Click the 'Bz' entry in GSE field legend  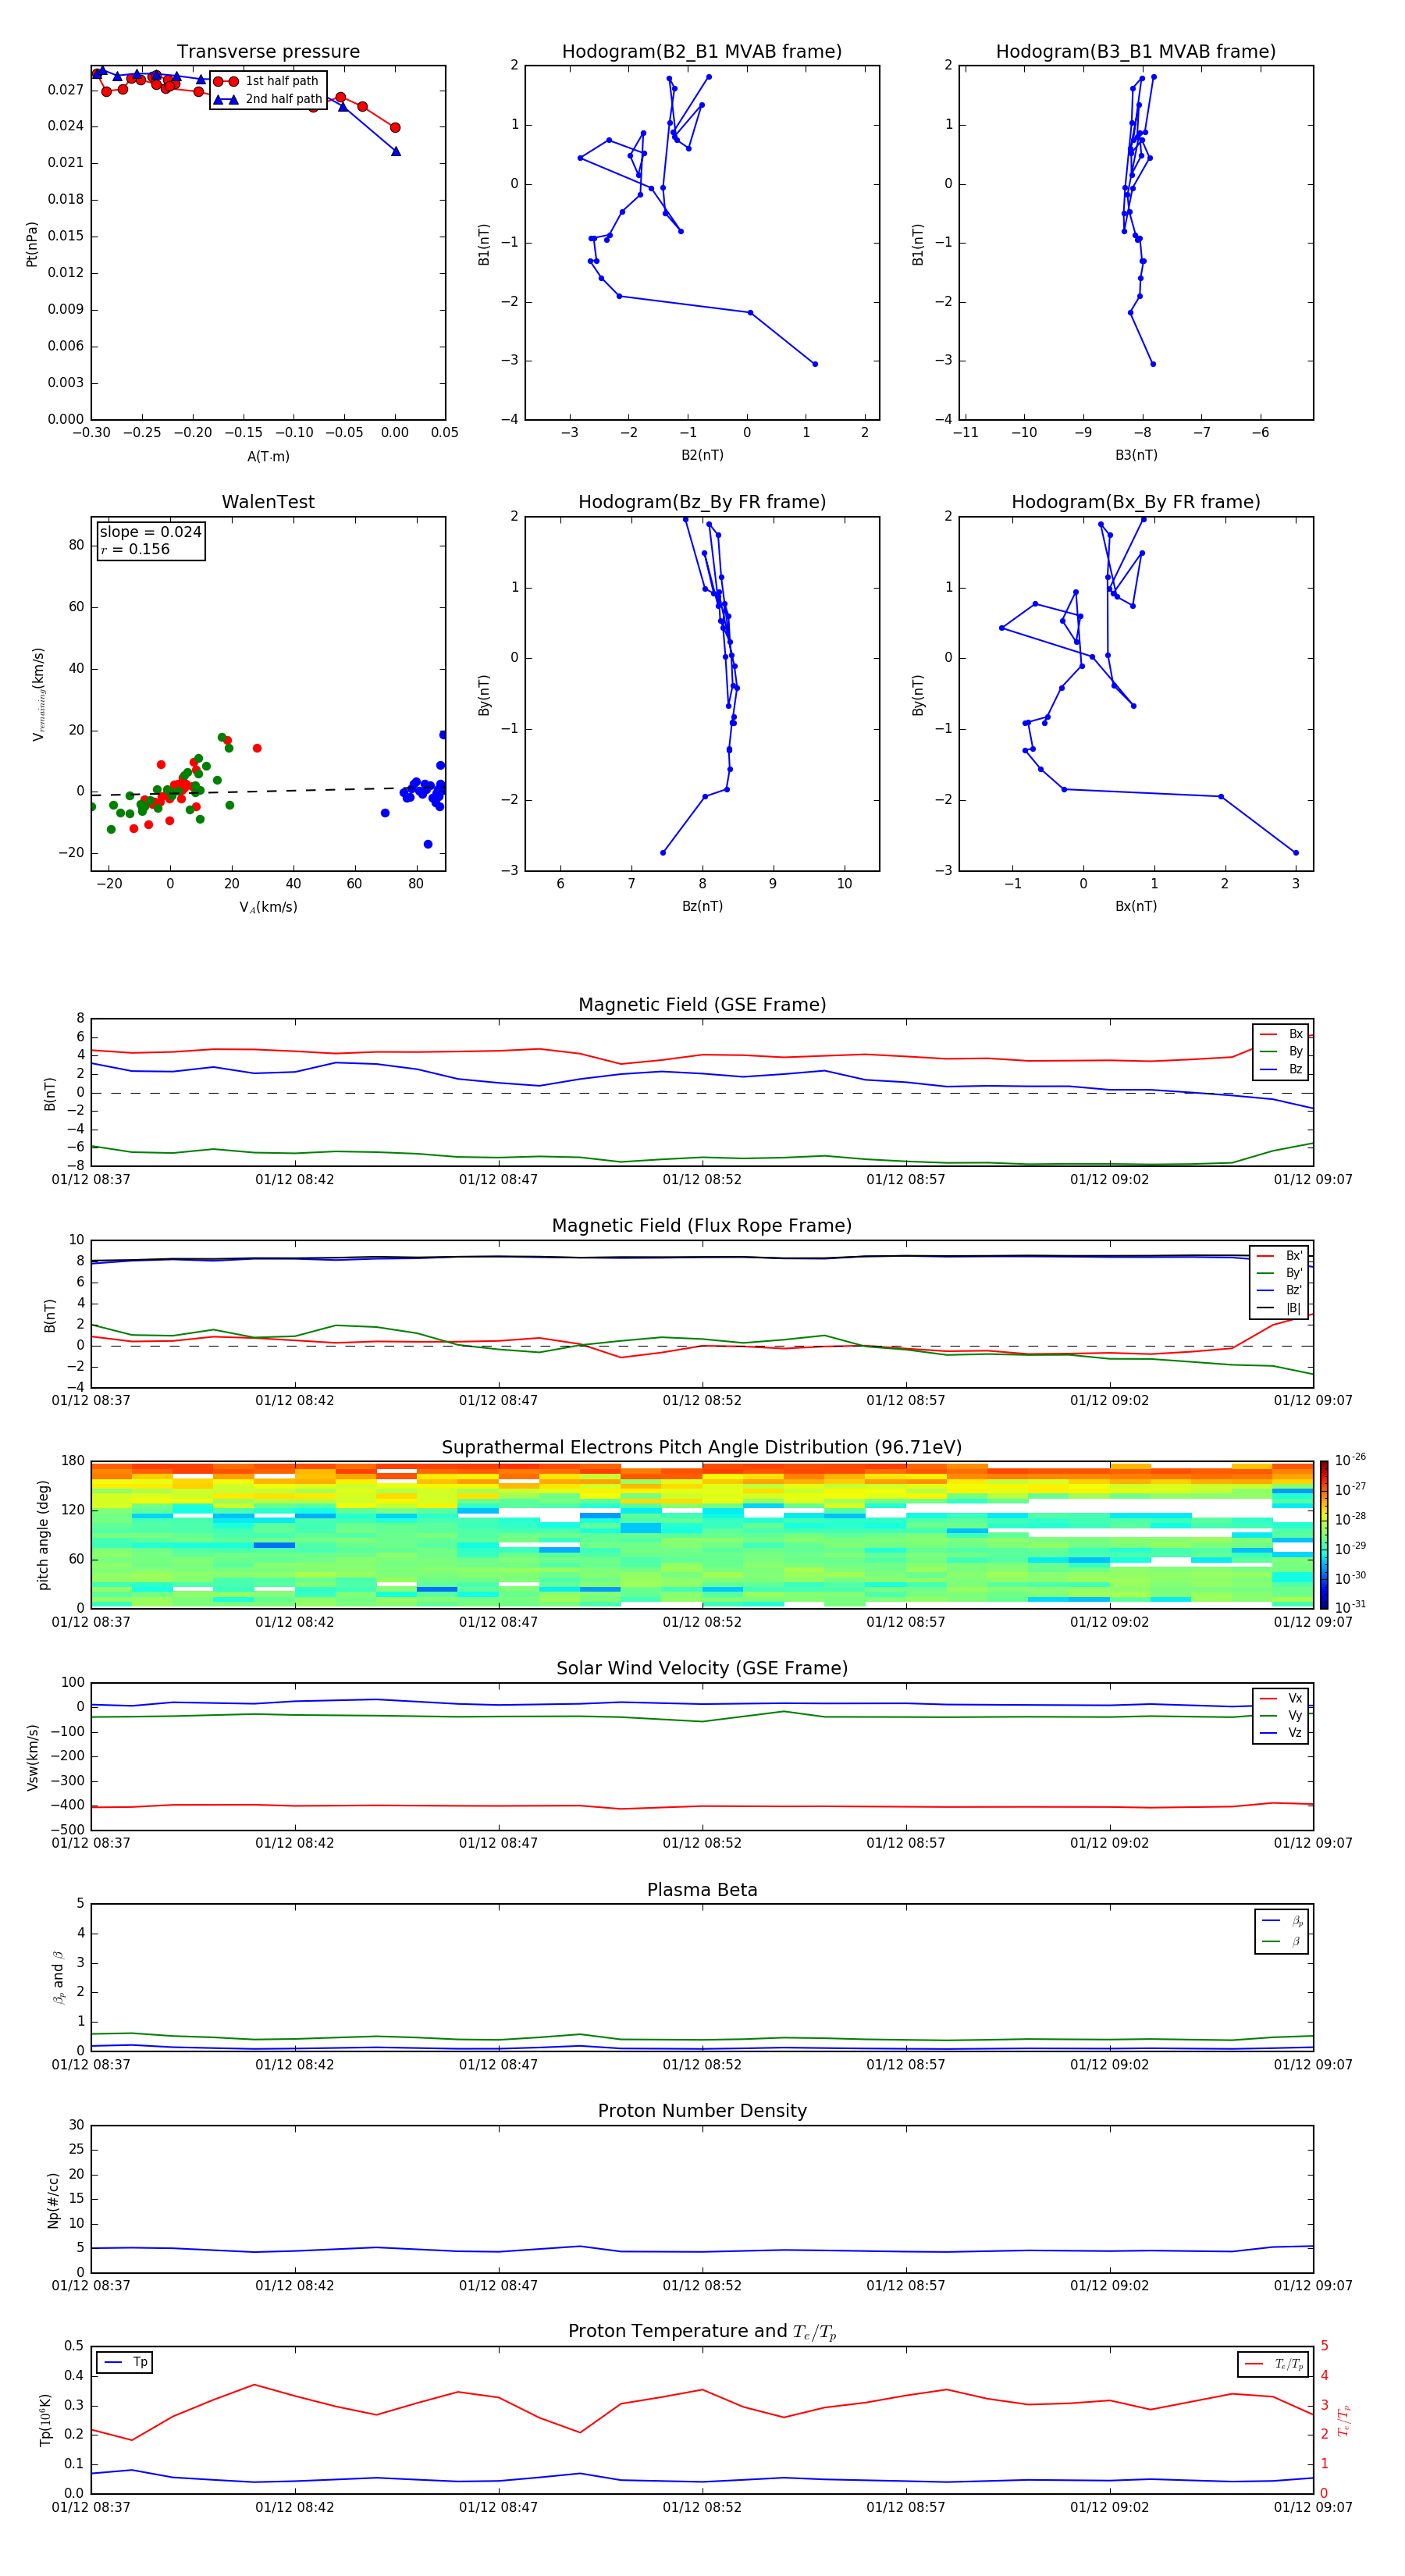[1282, 1070]
